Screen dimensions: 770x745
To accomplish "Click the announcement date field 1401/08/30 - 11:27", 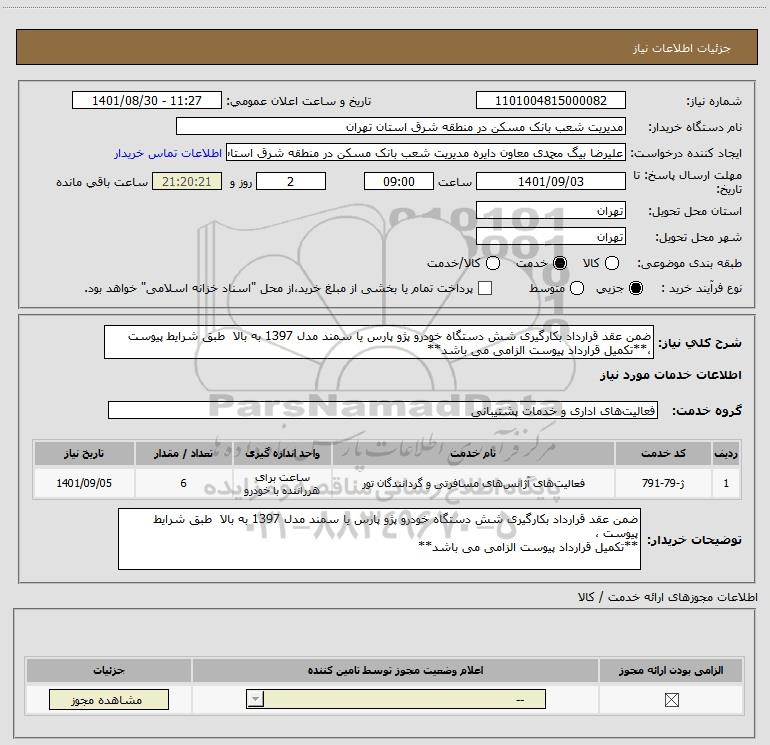I will (147, 100).
